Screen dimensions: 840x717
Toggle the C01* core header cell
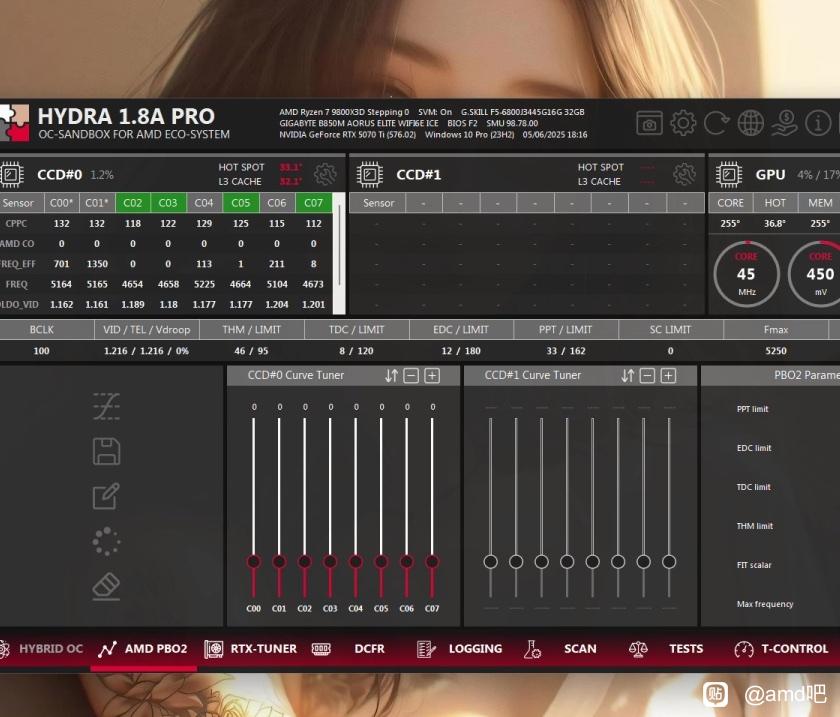[x=97, y=203]
